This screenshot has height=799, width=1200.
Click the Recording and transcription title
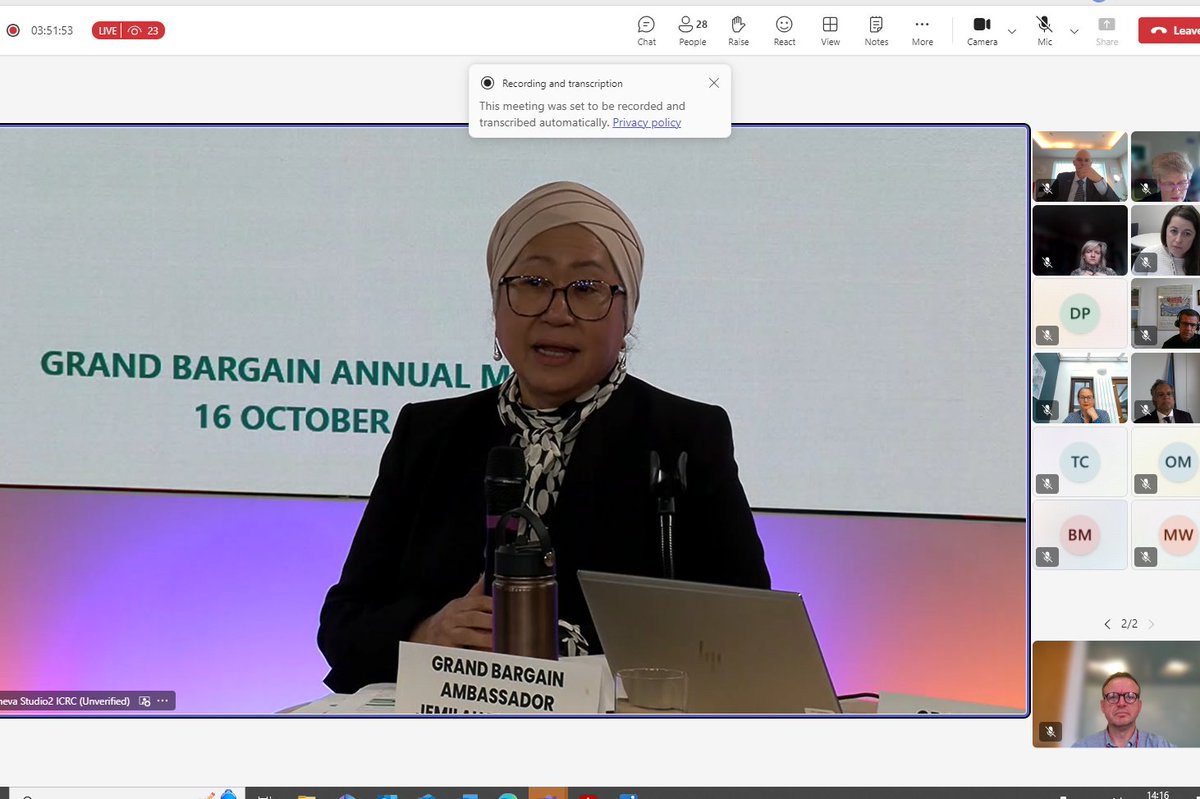coord(562,84)
